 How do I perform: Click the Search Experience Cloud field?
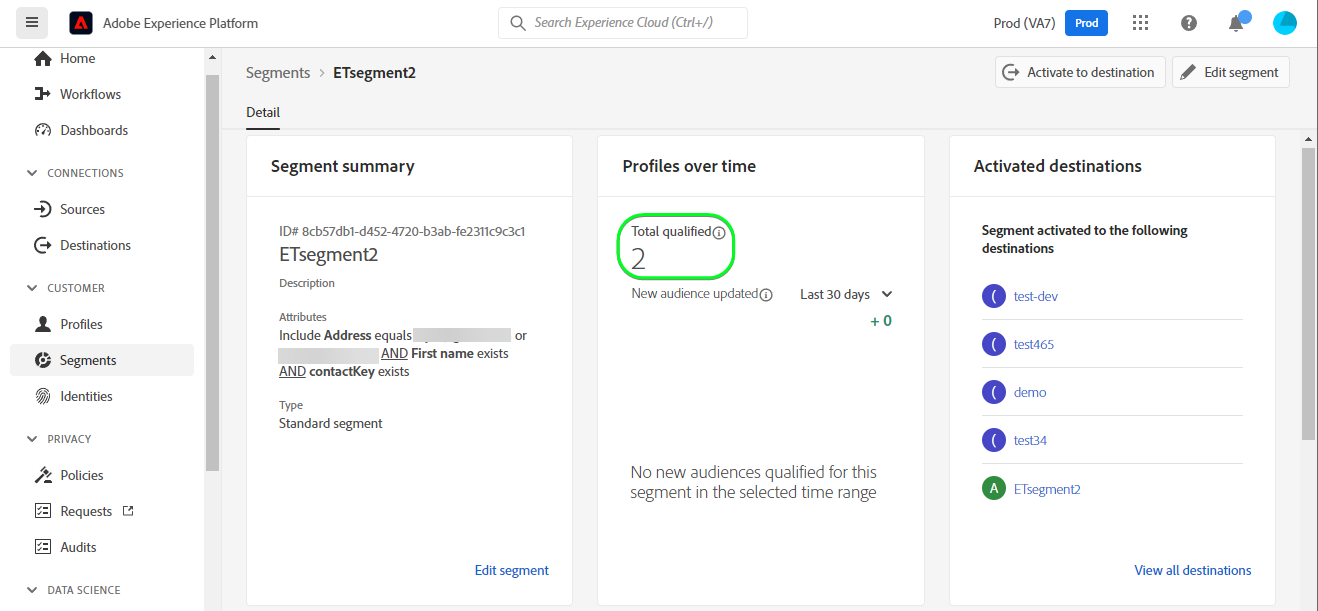click(x=622, y=22)
